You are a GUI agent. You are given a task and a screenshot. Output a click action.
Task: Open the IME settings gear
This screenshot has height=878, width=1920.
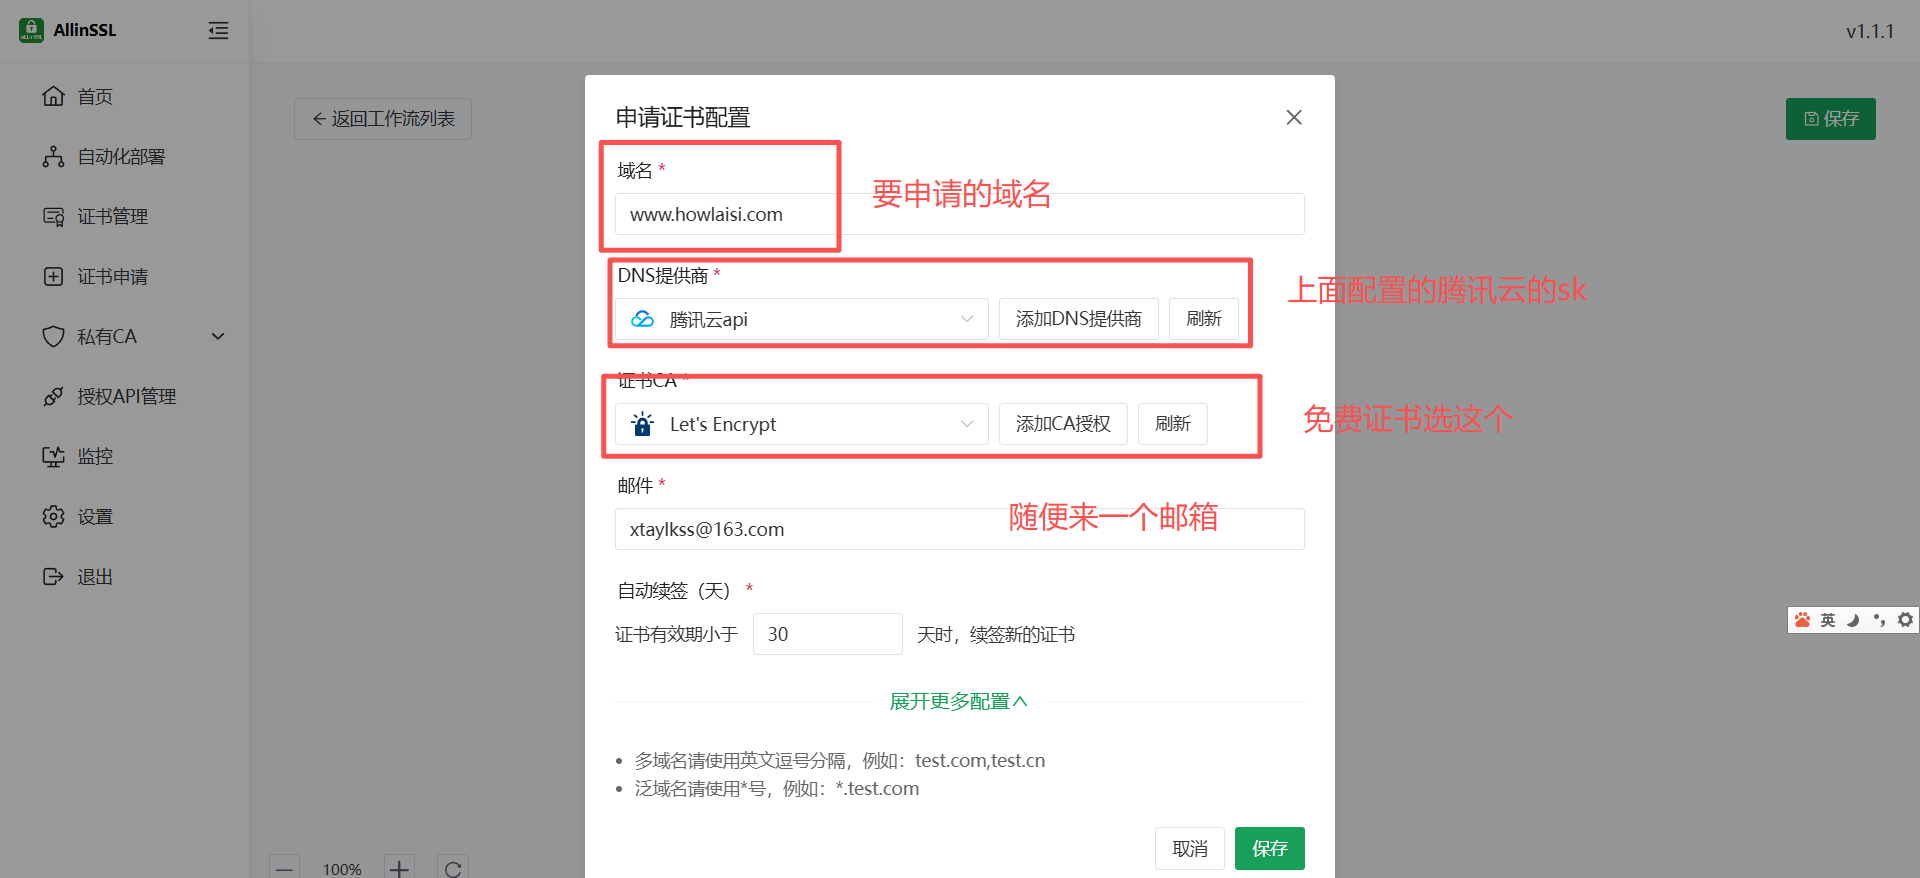click(1905, 620)
